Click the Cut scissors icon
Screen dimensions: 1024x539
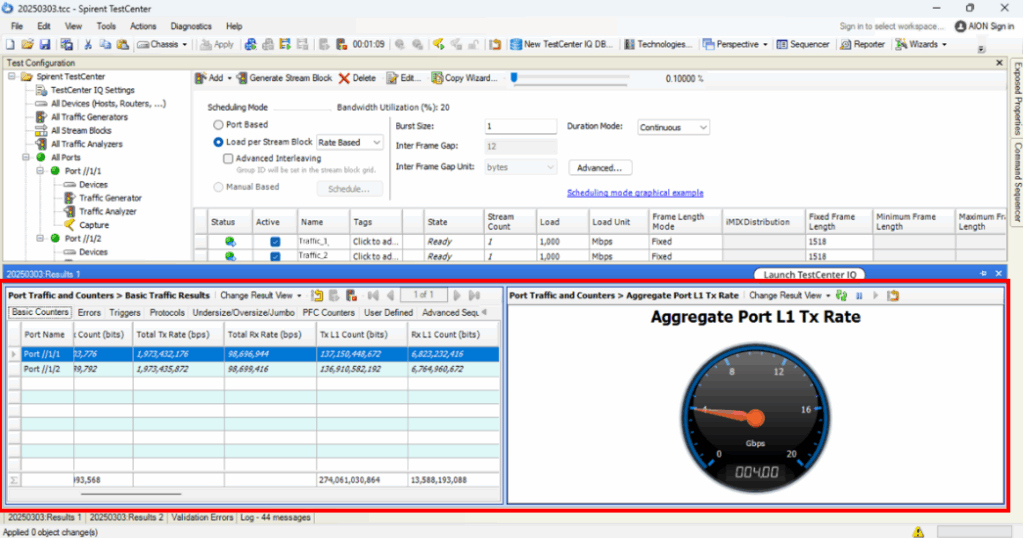coord(88,44)
